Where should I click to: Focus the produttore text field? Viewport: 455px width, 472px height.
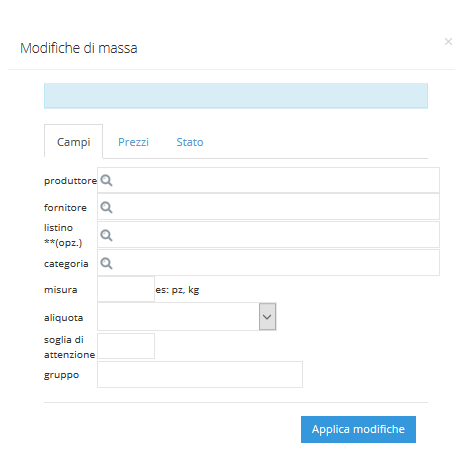click(x=268, y=180)
